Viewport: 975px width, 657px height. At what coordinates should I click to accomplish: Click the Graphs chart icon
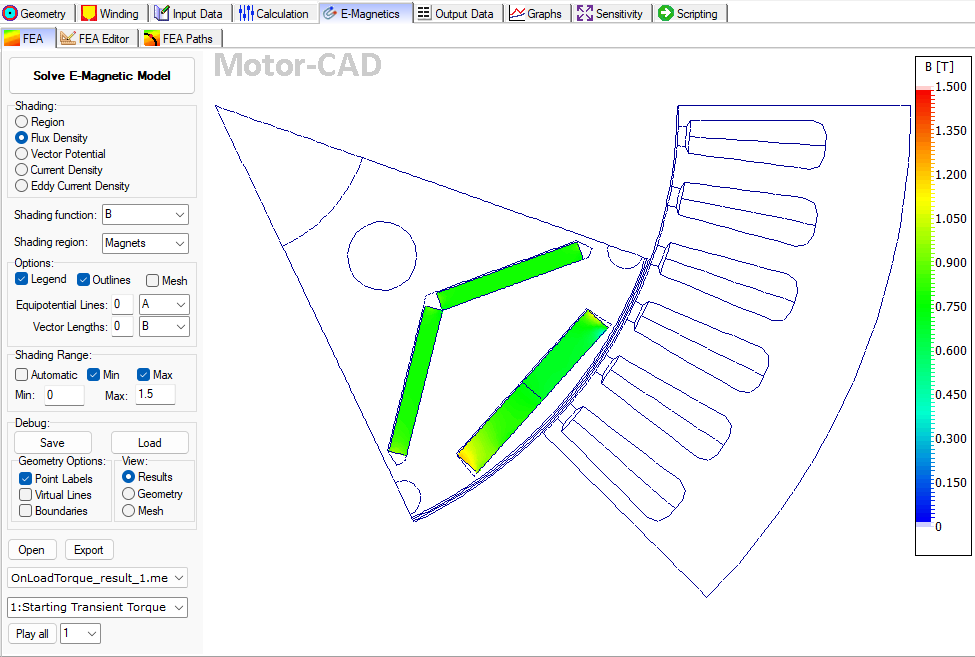[x=517, y=13]
